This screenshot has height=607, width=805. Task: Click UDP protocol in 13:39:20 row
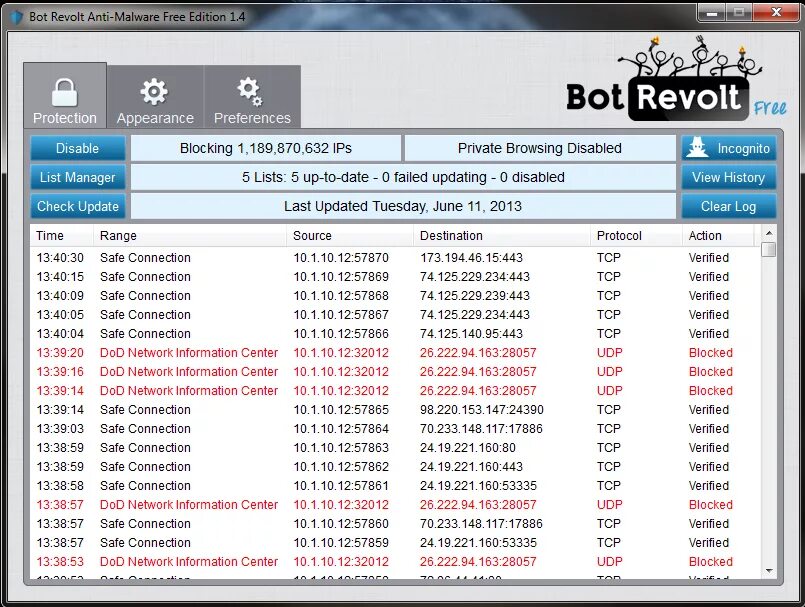609,353
